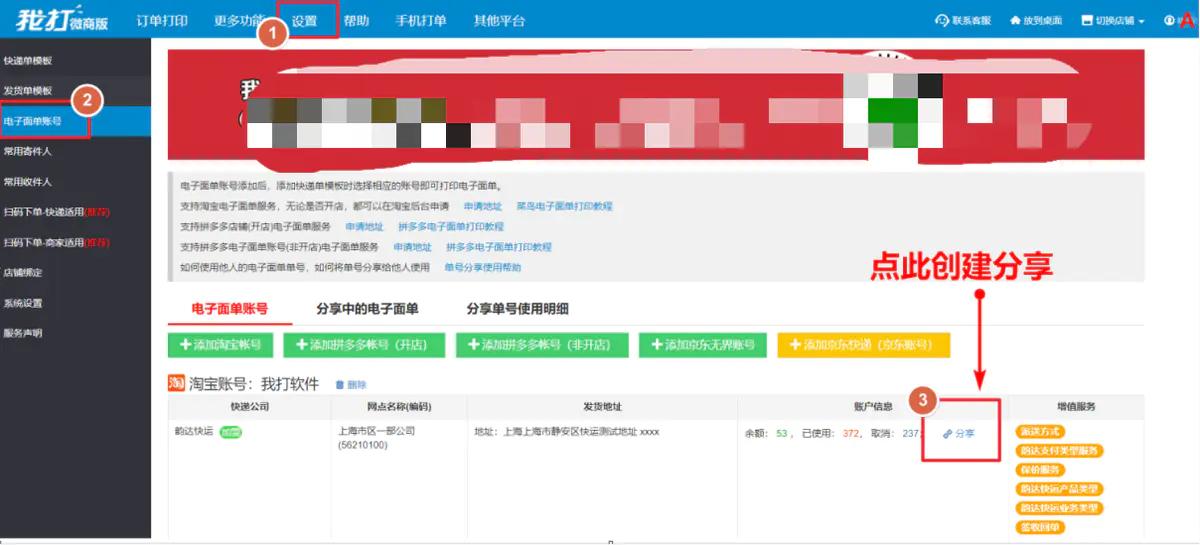Switch to 电子面单账号 tab
The image size is (1200, 545).
point(230,309)
